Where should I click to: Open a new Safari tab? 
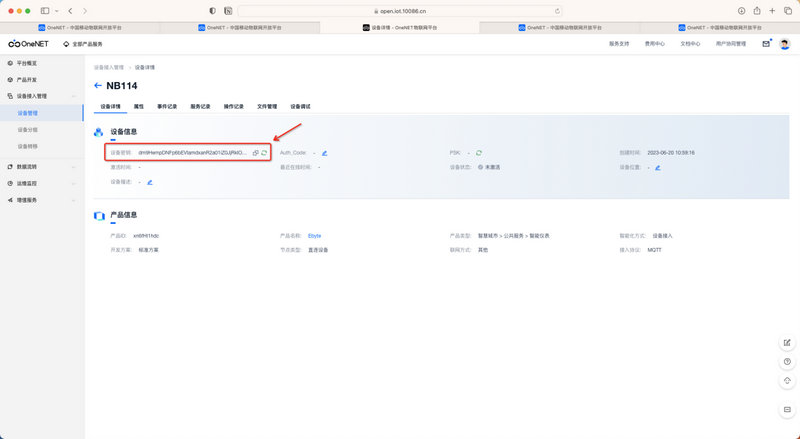[x=772, y=11]
